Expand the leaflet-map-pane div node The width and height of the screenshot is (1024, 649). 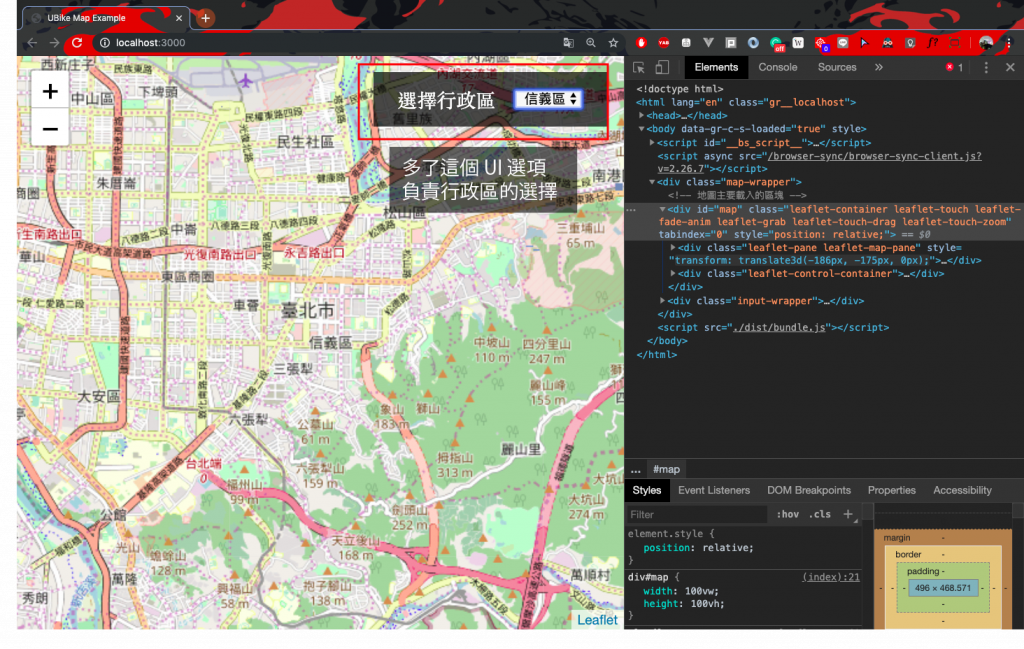click(x=673, y=248)
